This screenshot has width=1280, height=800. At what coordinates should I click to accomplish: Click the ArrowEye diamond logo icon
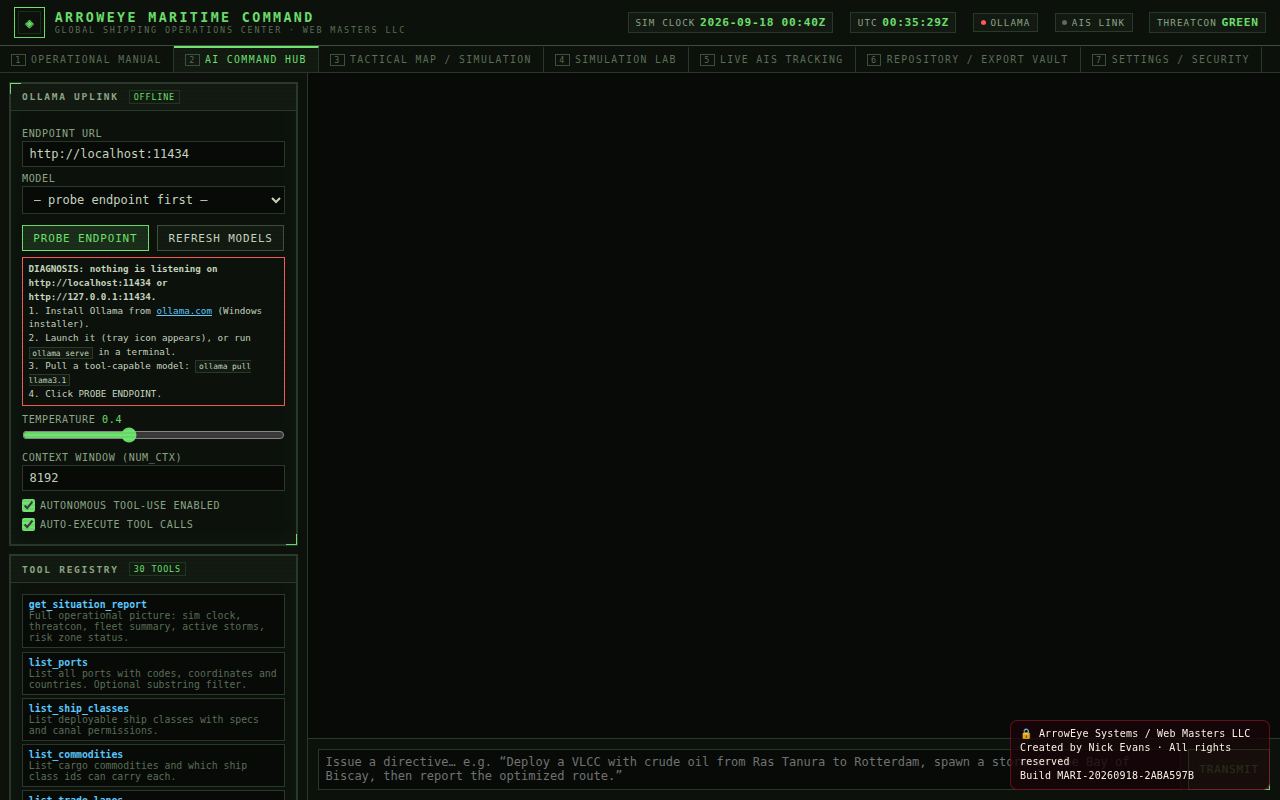click(x=29, y=22)
